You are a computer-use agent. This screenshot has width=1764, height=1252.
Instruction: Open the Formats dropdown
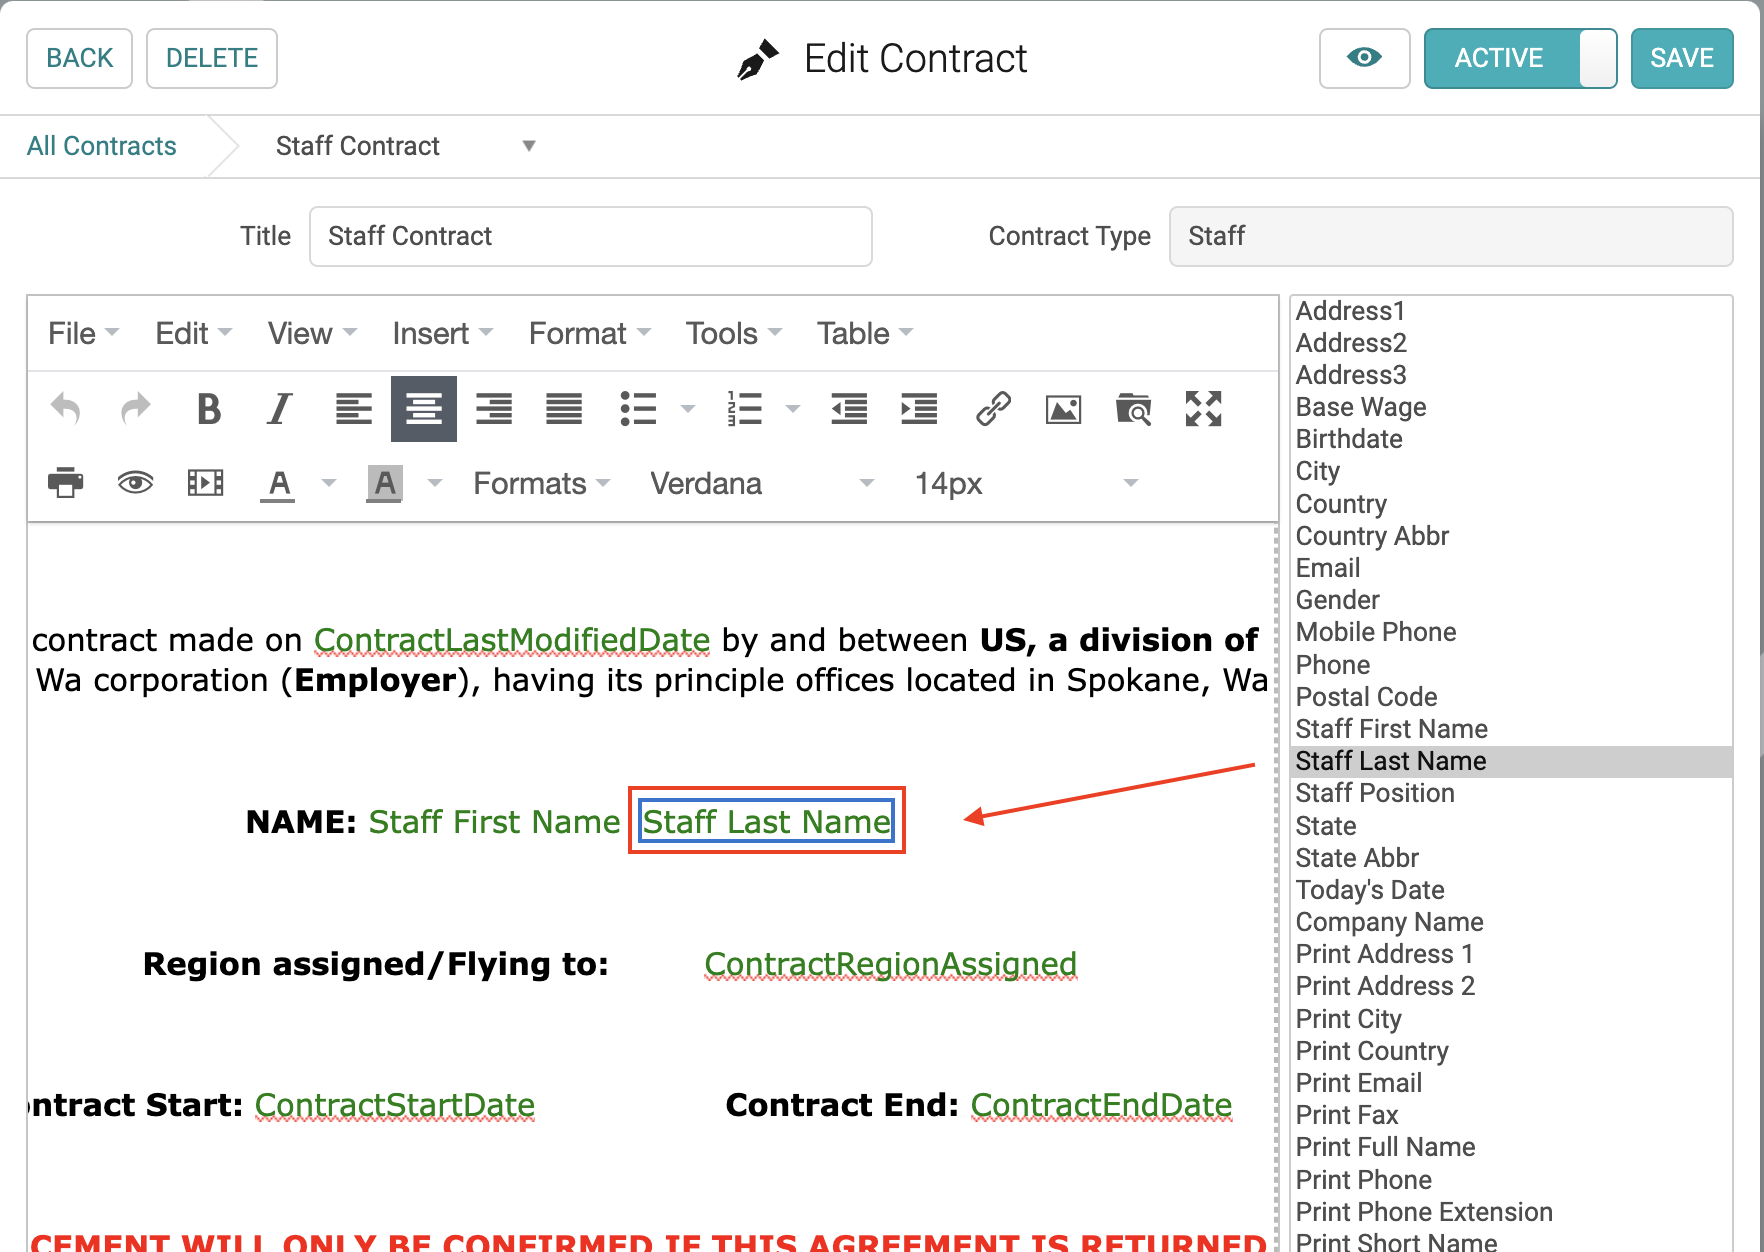pyautogui.click(x=541, y=484)
